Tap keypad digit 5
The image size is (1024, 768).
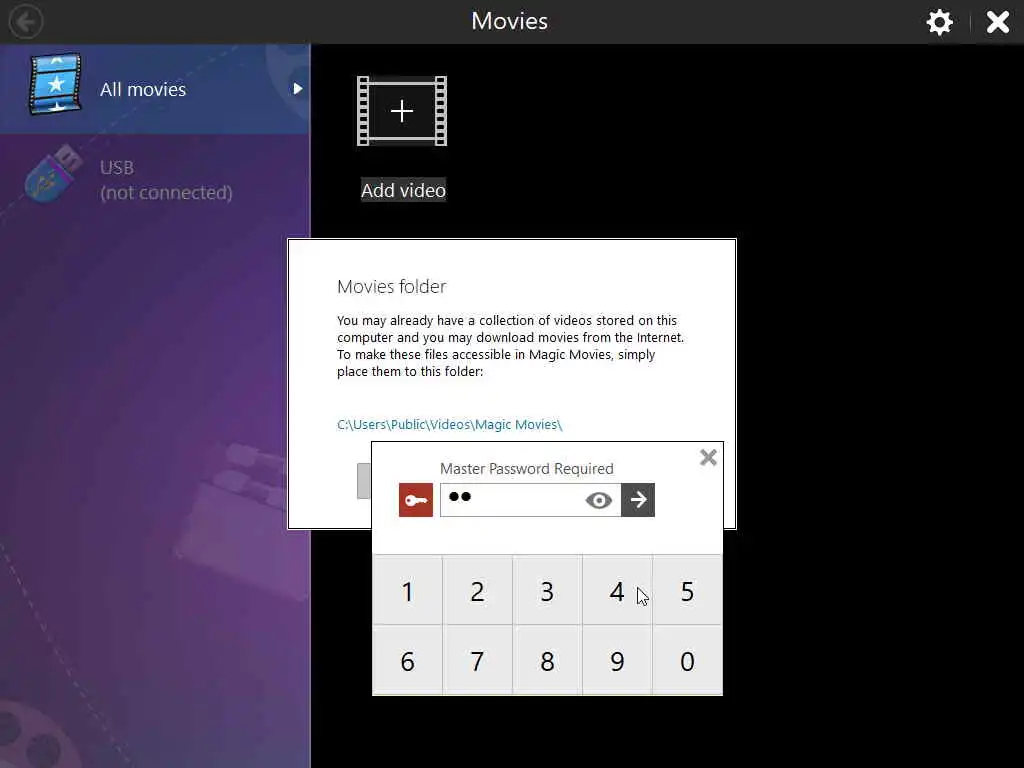pyautogui.click(x=687, y=591)
